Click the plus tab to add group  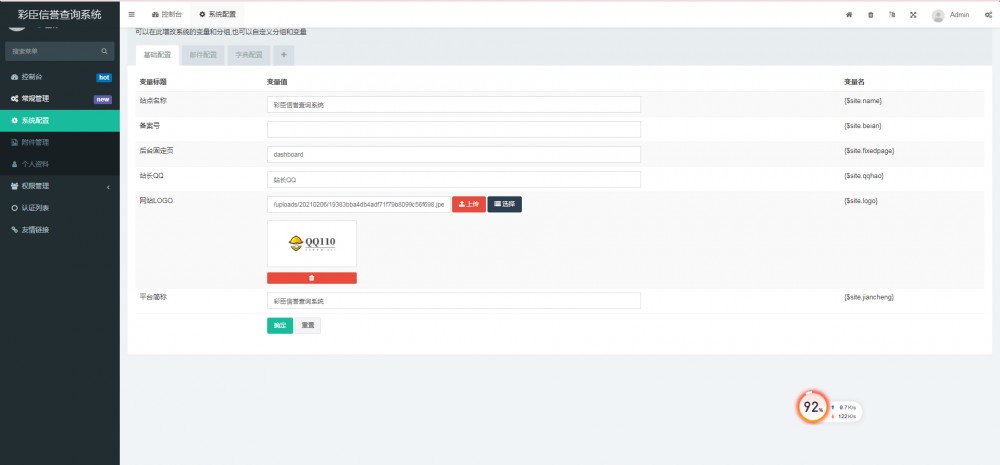click(283, 55)
